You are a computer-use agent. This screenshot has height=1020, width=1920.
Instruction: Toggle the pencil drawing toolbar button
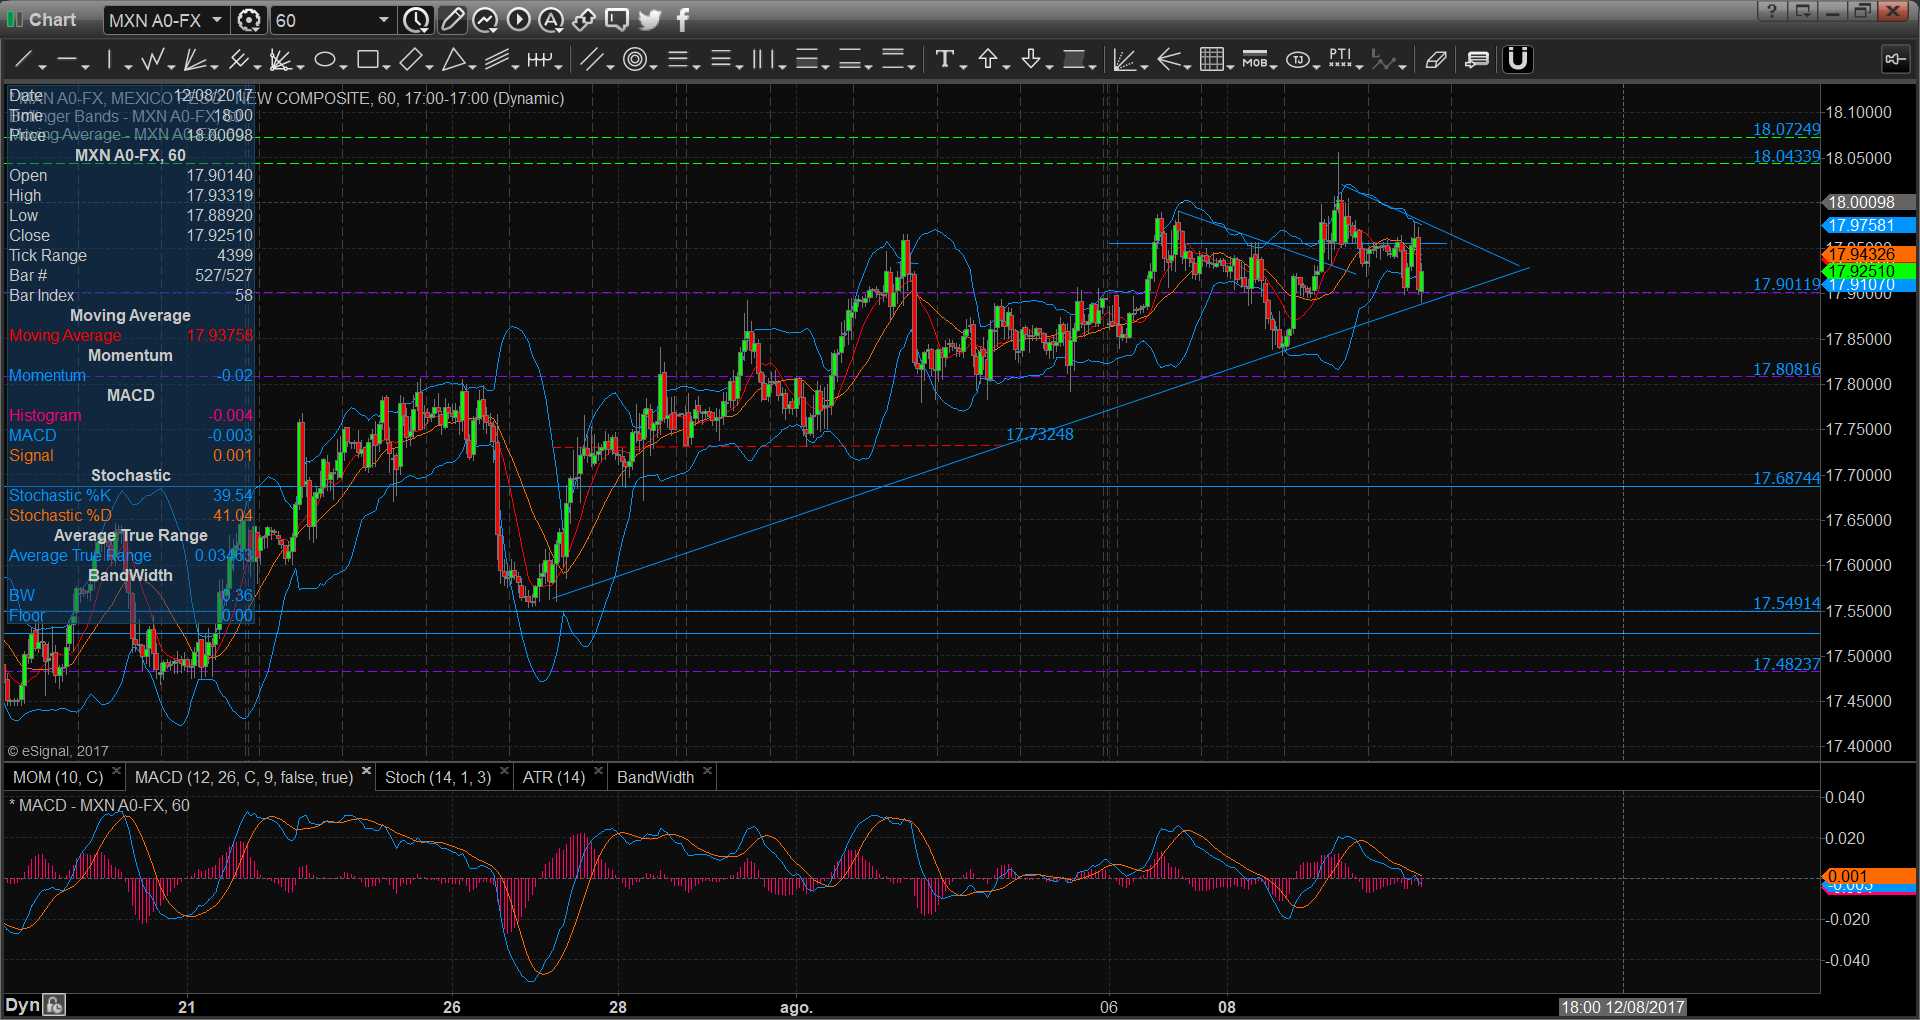452,20
